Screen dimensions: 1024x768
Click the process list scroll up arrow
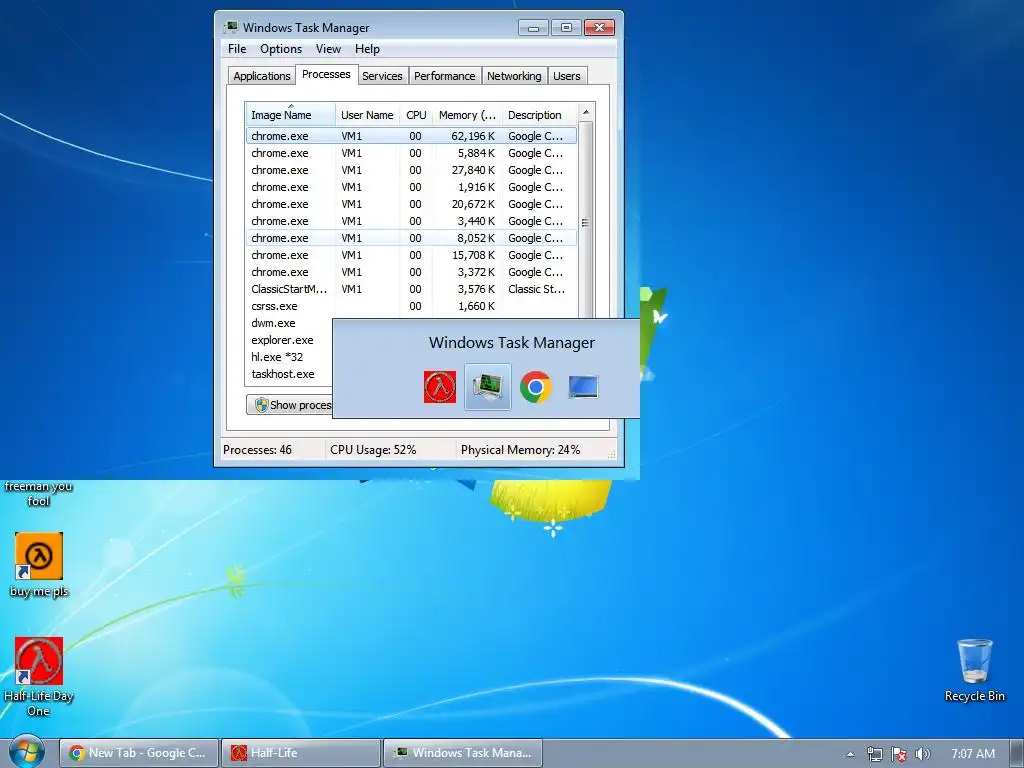[586, 112]
